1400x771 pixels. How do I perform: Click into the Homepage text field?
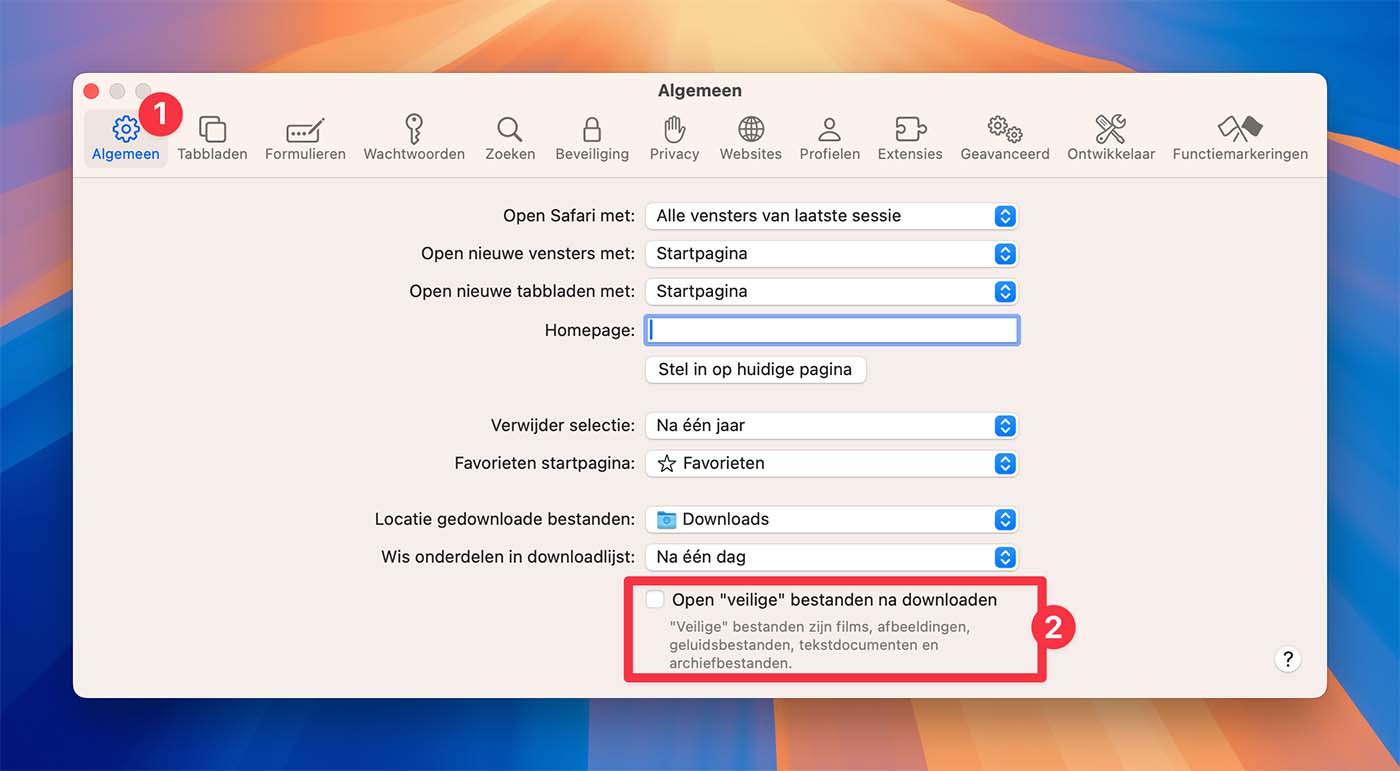pos(832,330)
